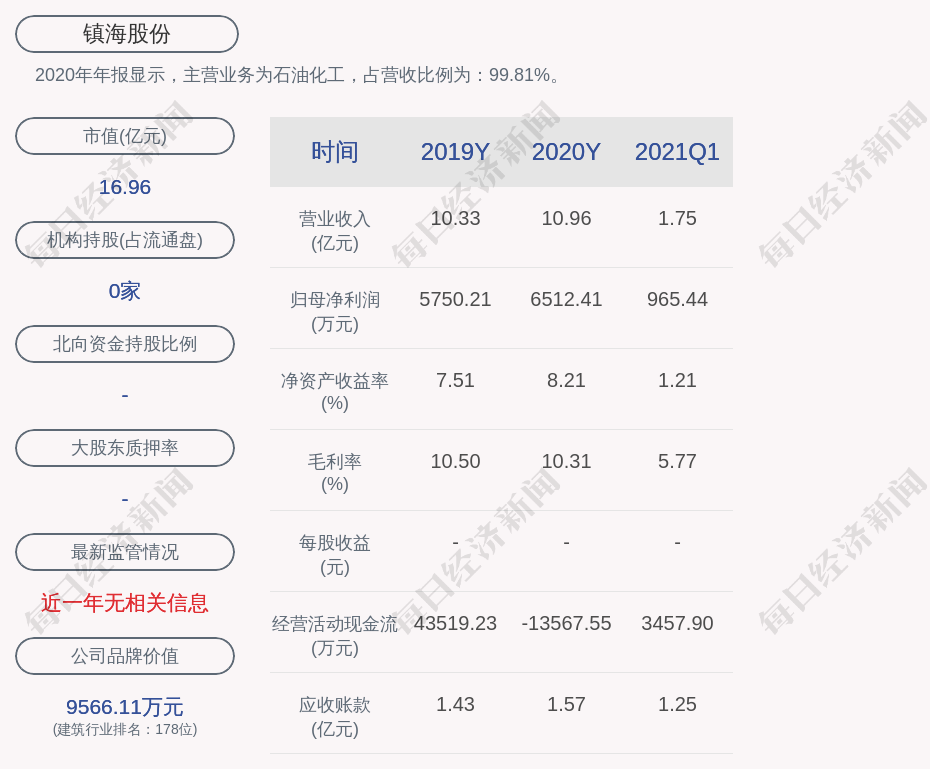Click the 营业收入 row label
The height and width of the screenshot is (769, 930).
coord(335,219)
